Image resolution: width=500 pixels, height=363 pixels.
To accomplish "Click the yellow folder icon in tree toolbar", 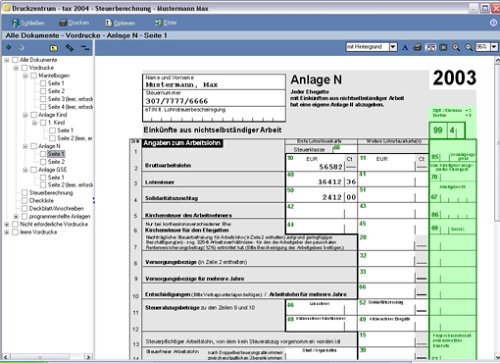I will [x=53, y=48].
